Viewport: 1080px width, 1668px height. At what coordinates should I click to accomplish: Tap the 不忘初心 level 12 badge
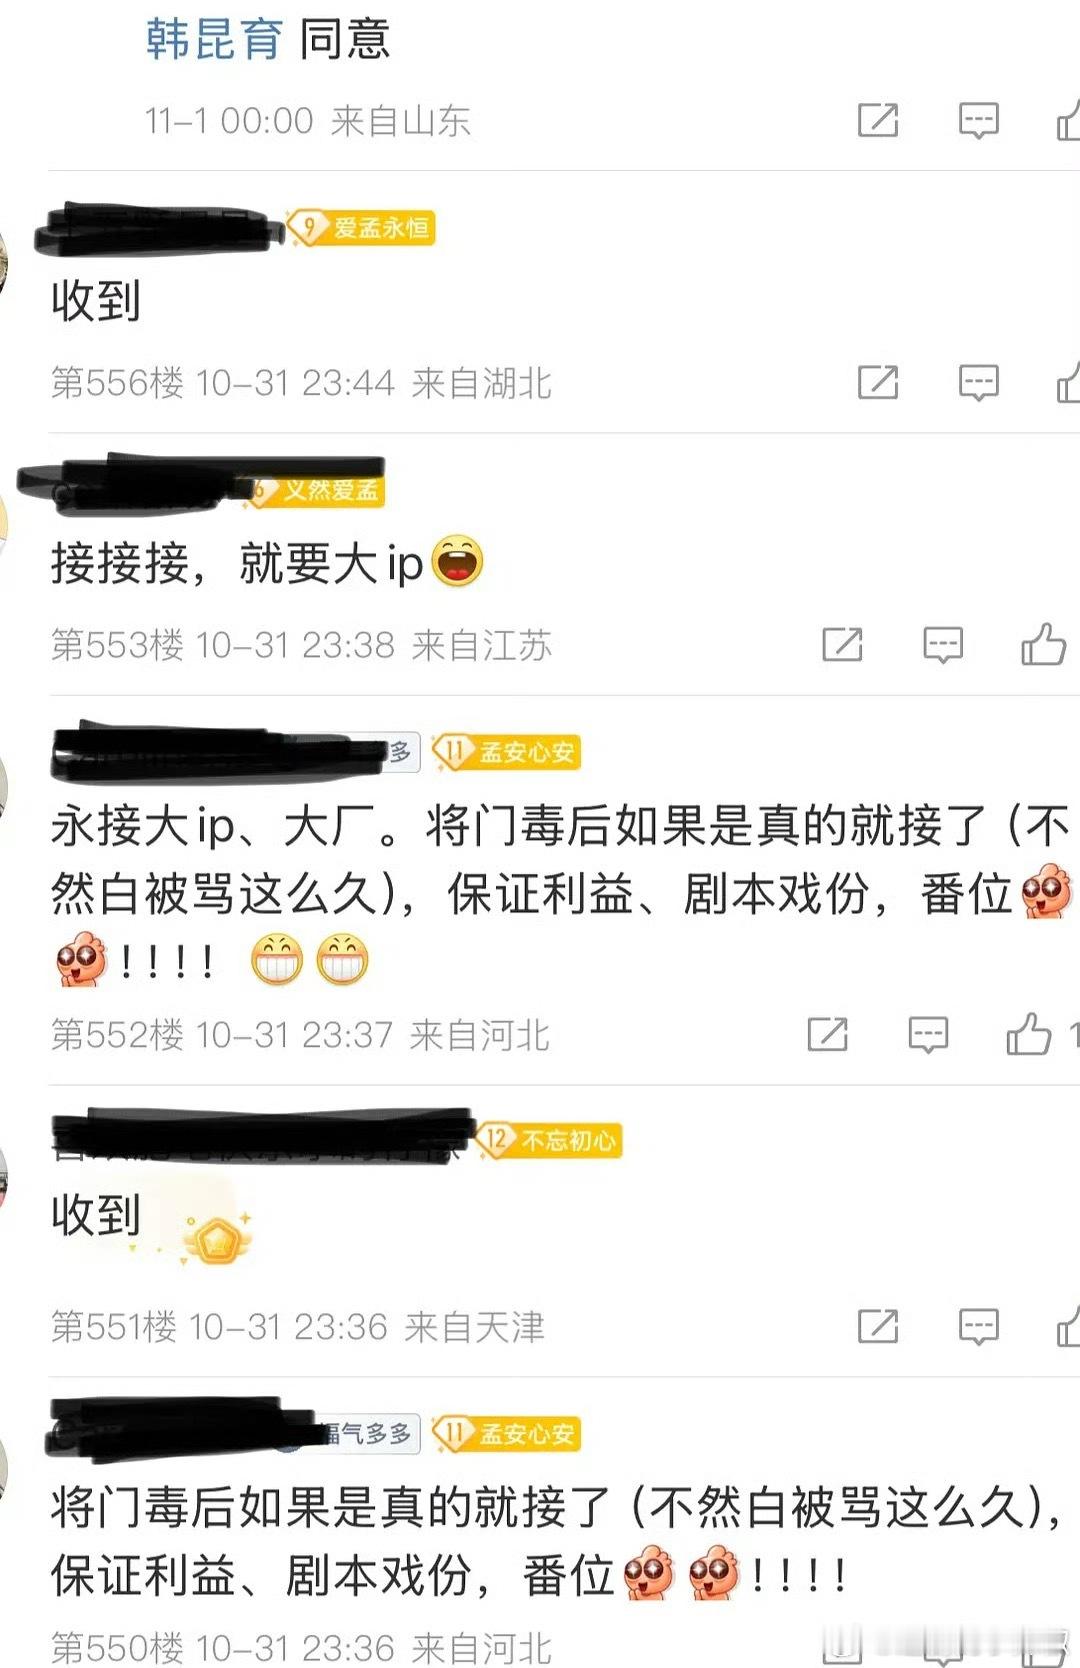click(x=550, y=1140)
